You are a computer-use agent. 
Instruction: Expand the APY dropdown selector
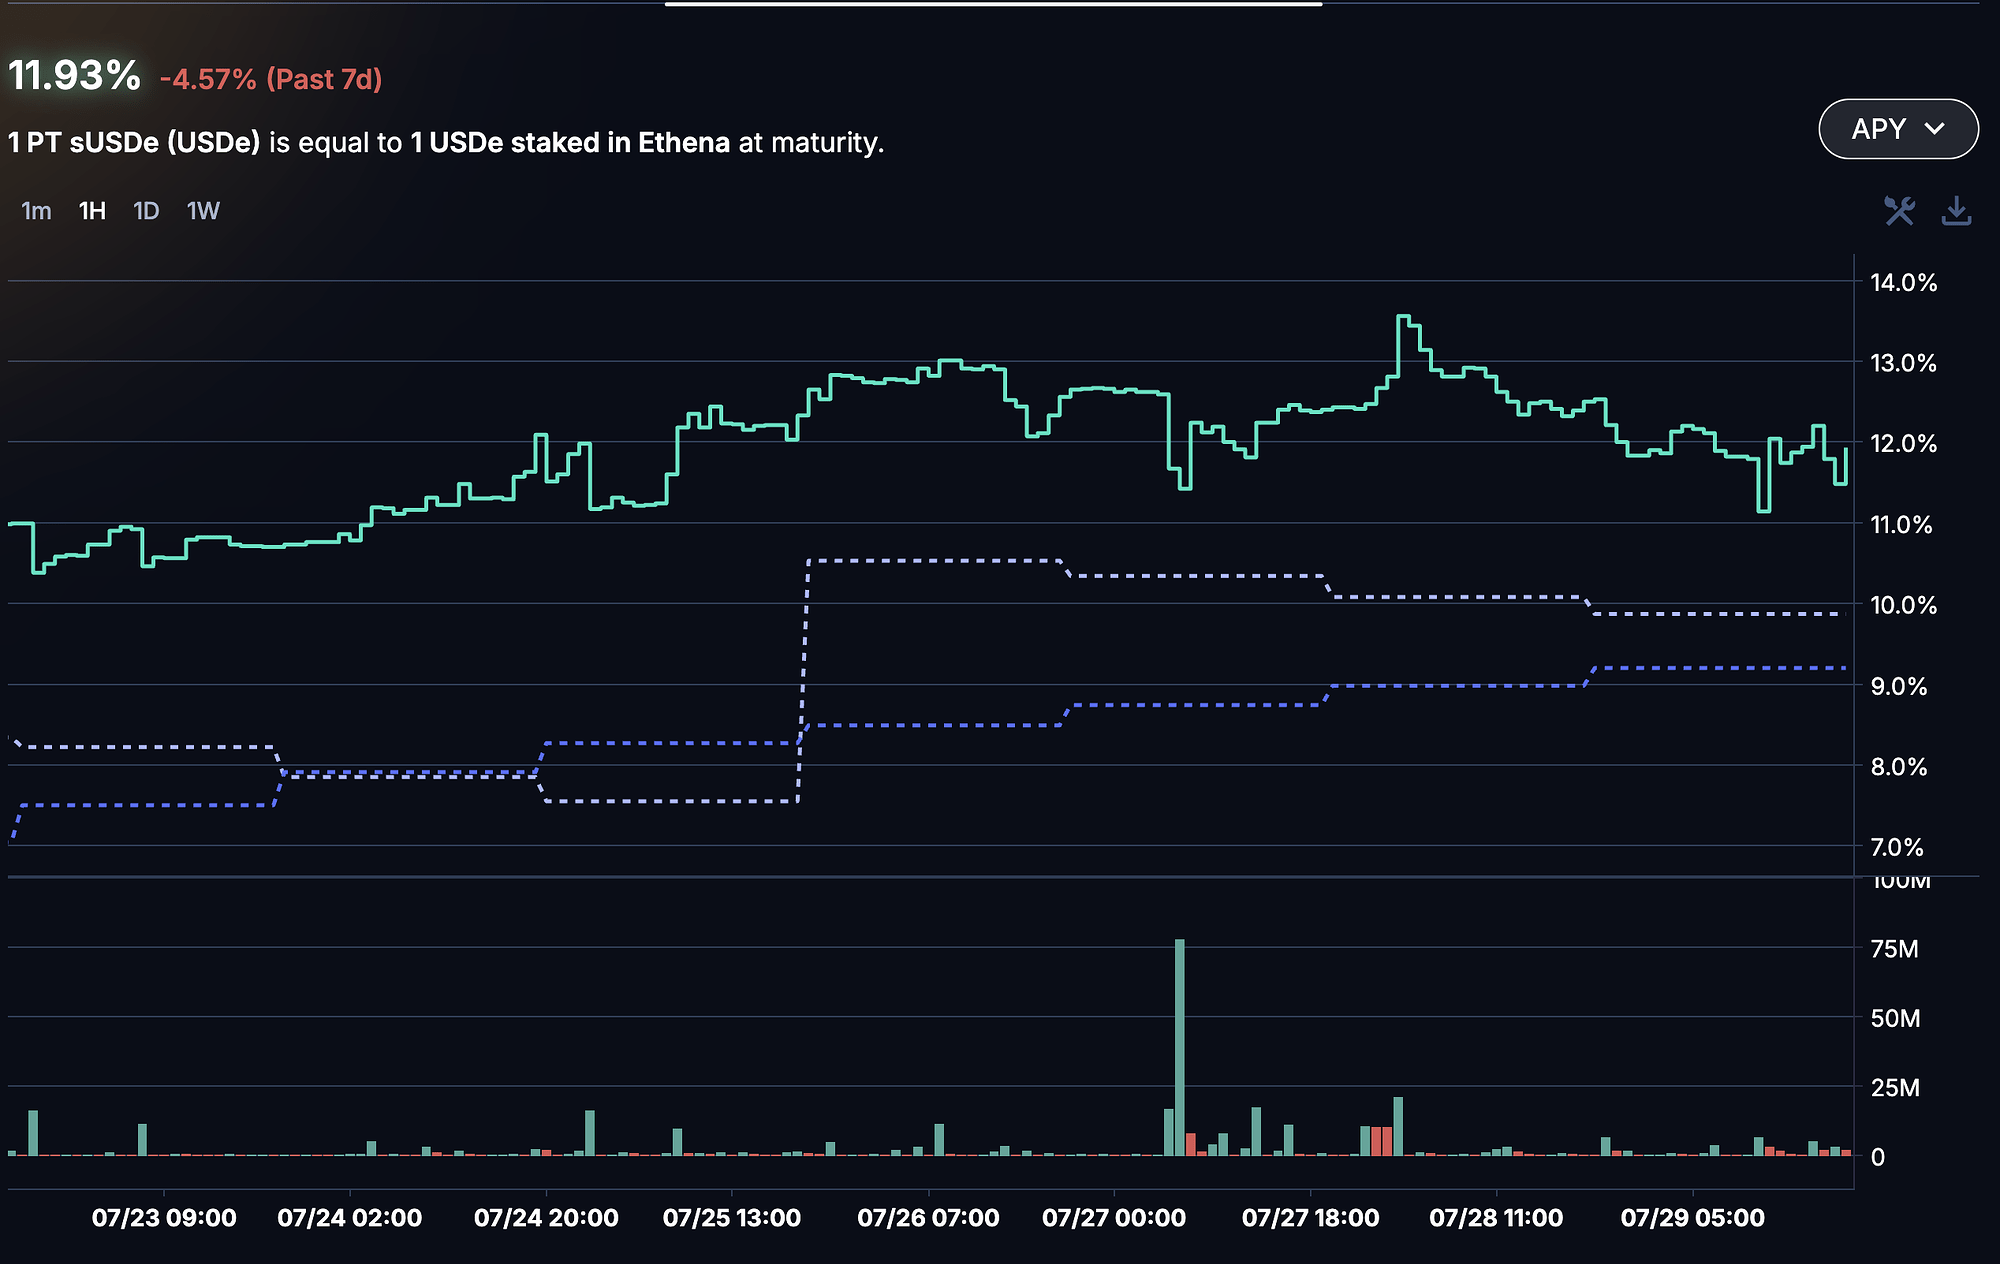point(1897,129)
